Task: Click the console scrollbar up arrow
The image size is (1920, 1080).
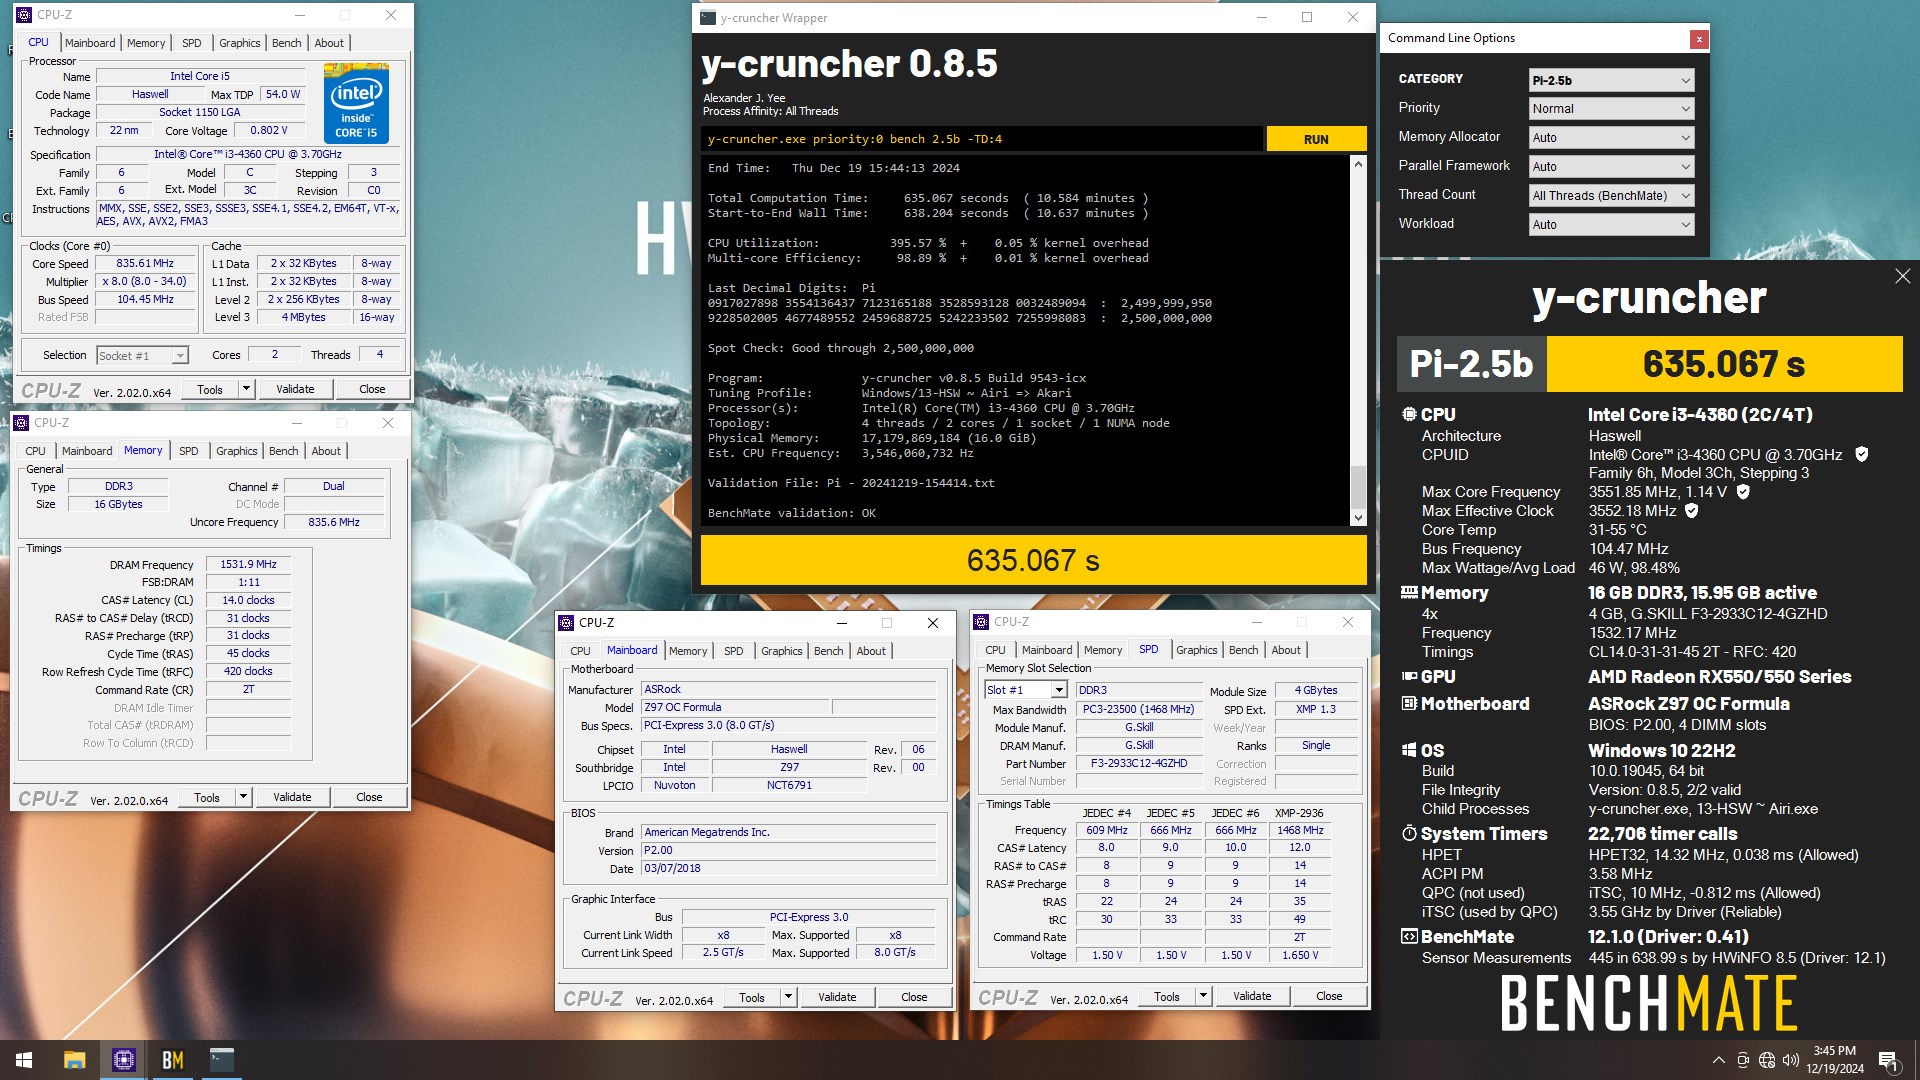Action: [x=1358, y=164]
